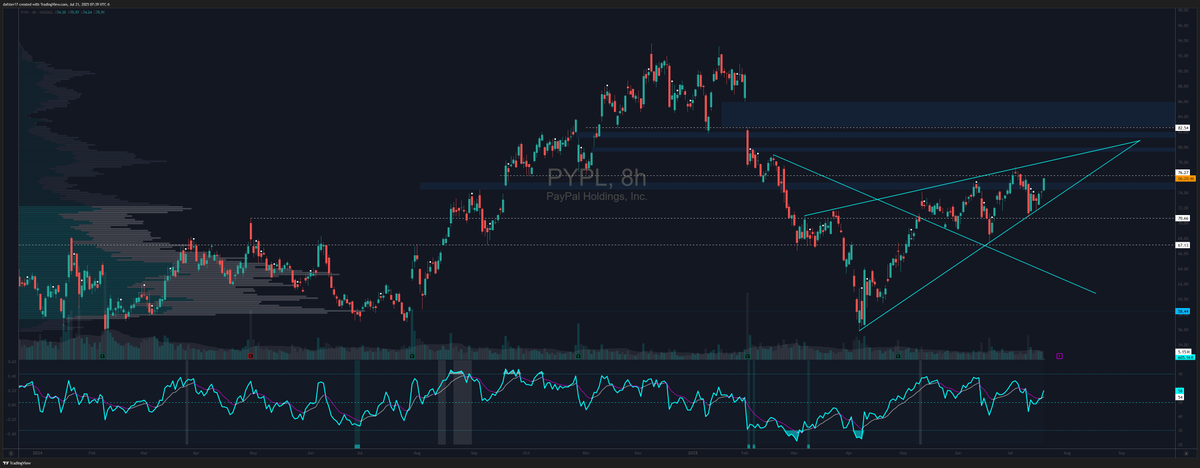Click the oscillator value label reading 54
1200x468 pixels.
point(1181,397)
